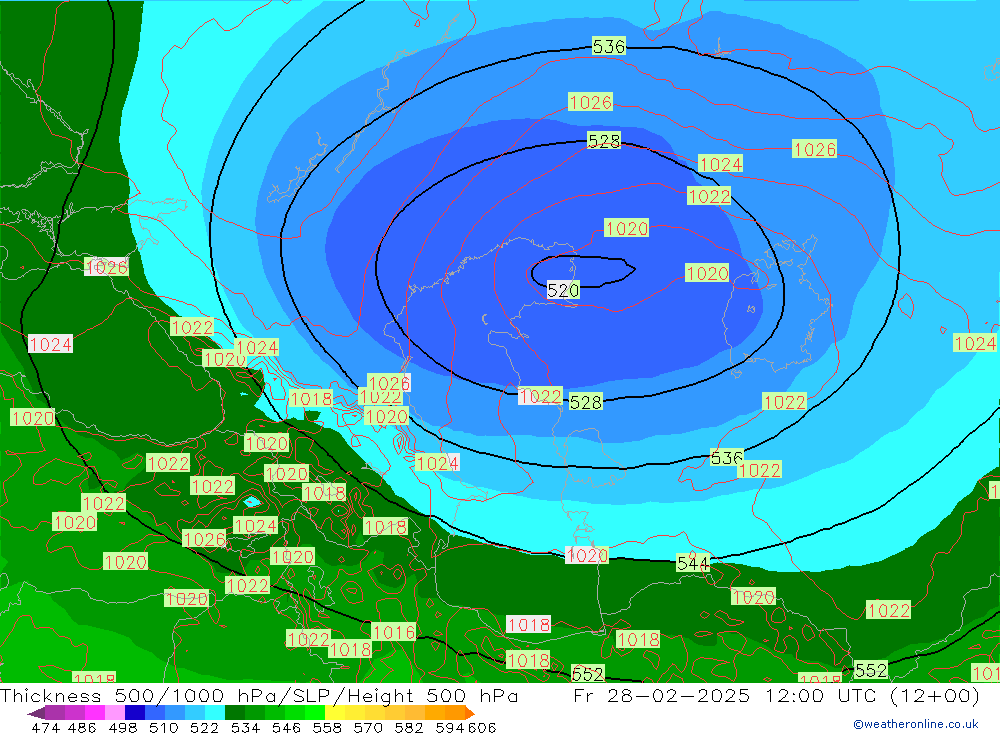The width and height of the screenshot is (1000, 733).
Task: Click the 520 height contour label
Action: pyautogui.click(x=563, y=290)
